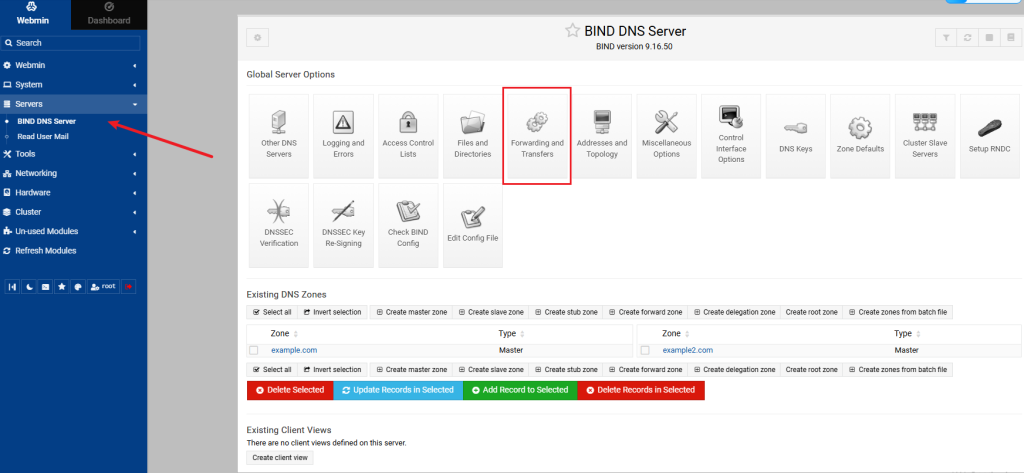
Task: Select Read User Mail menu entry
Action: pyautogui.click(x=43, y=137)
